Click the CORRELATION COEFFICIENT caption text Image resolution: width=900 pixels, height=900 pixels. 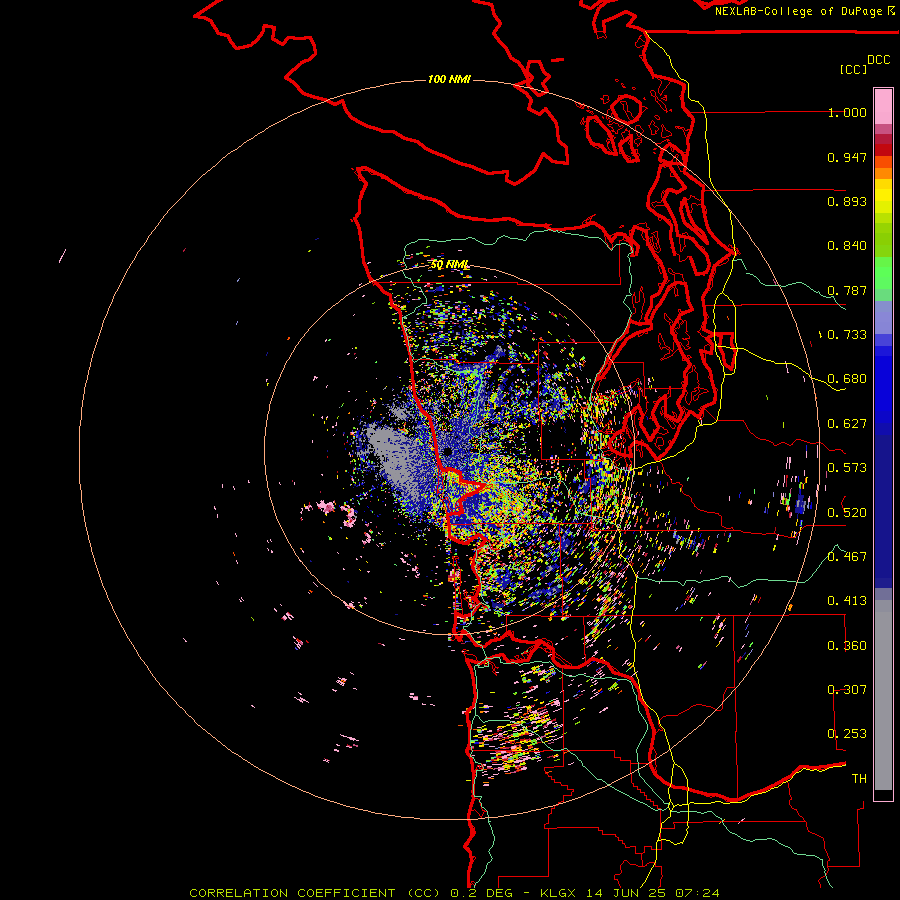(x=292, y=893)
